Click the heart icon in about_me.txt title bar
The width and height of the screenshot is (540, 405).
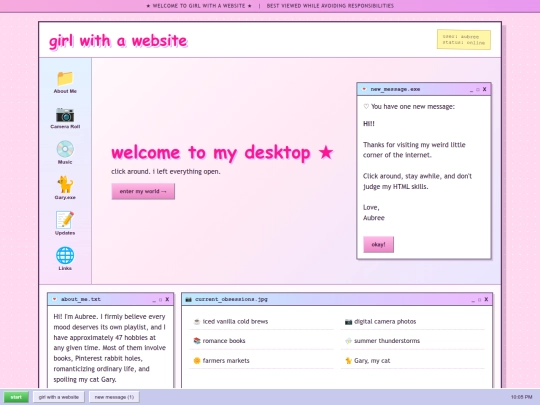(54, 299)
